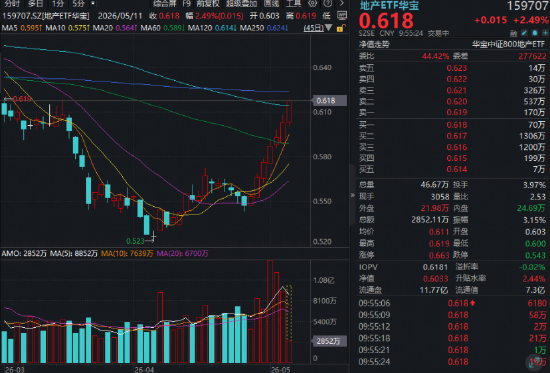Open the more periods dropdown after 5分

pyautogui.click(x=93, y=4)
